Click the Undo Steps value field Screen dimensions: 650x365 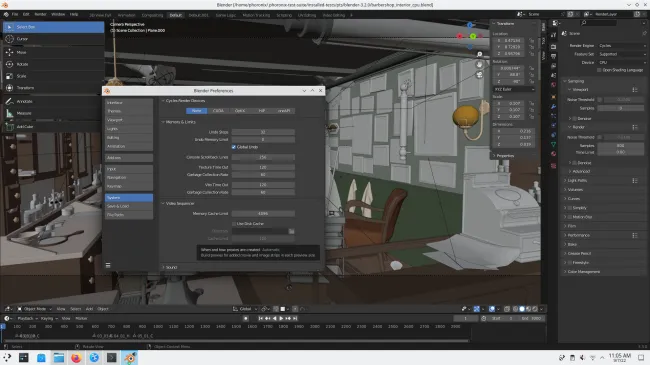[x=263, y=132]
